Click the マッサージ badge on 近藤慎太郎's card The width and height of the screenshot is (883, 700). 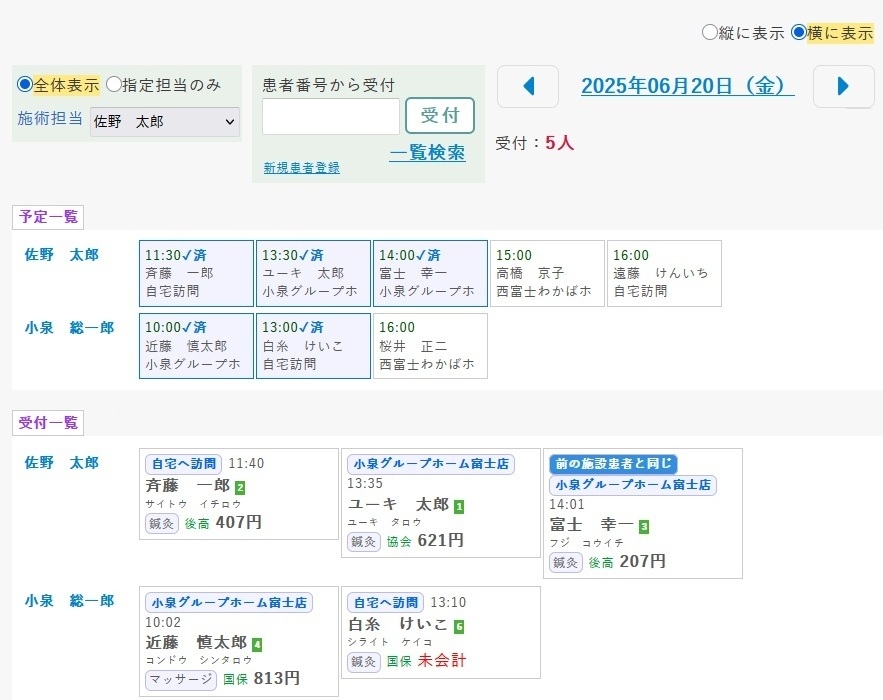click(x=182, y=680)
